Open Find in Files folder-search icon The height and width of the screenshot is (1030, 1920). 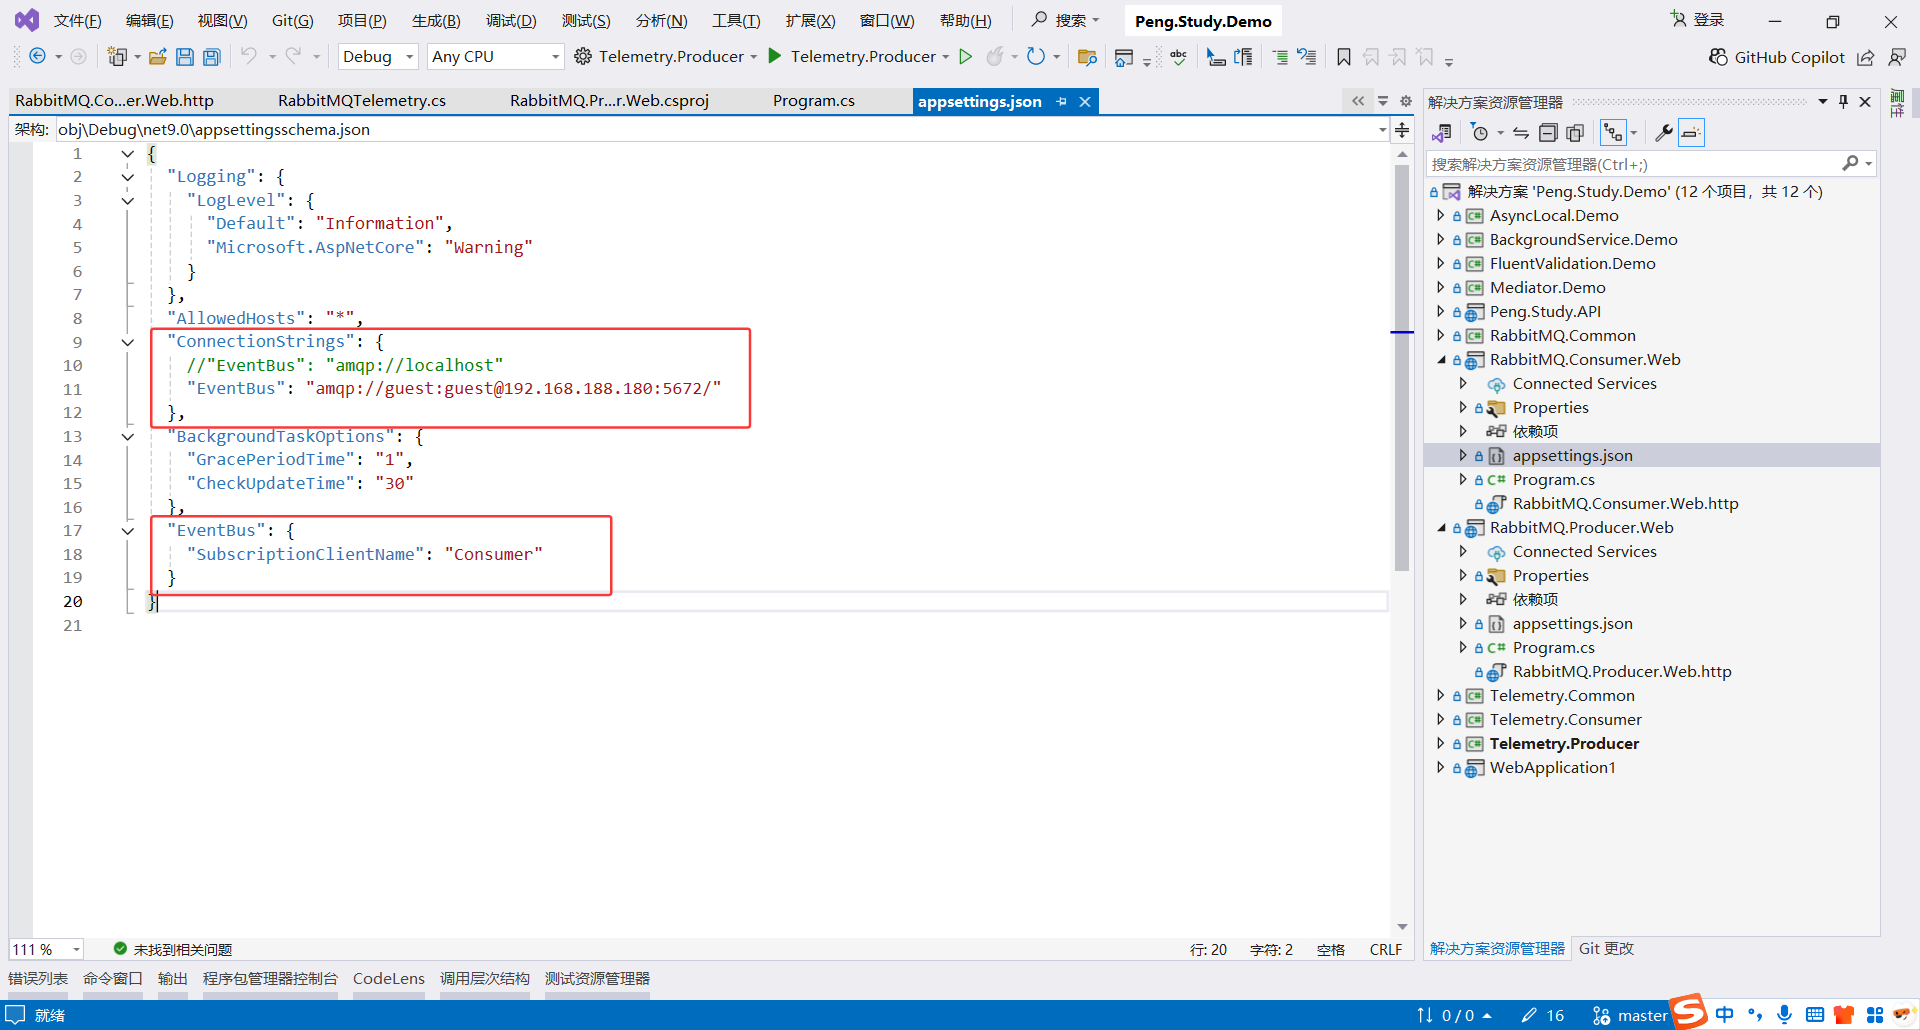coord(1087,57)
